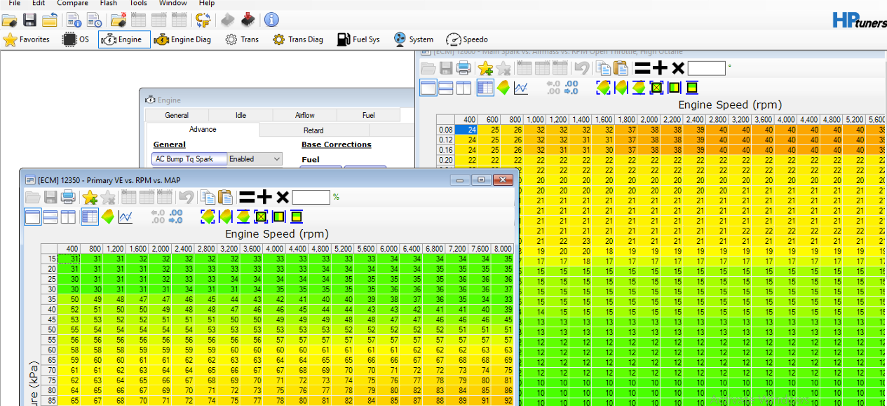
Task: Open the Fuel Sys section
Action: tap(359, 40)
